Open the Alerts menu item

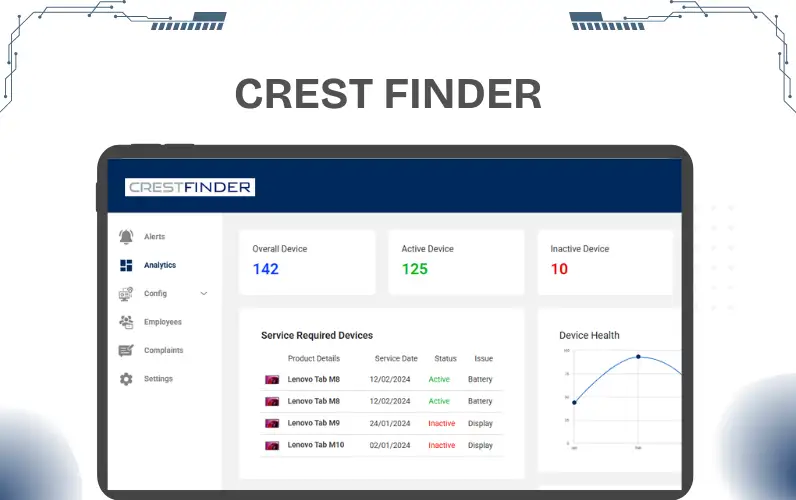[154, 237]
